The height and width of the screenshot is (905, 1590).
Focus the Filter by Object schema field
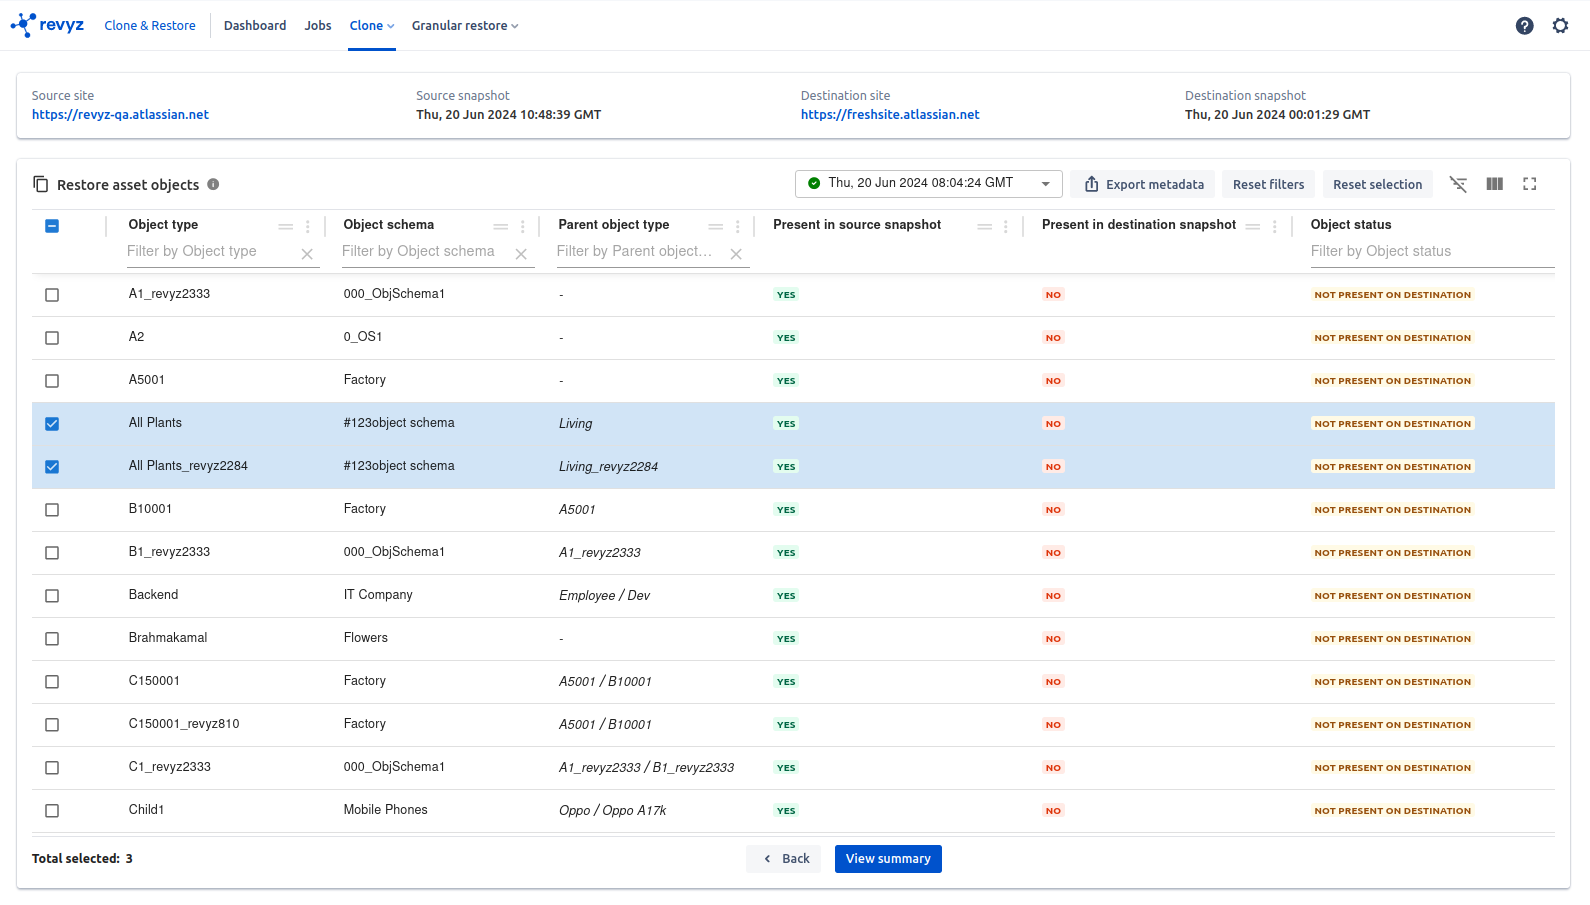[x=425, y=252]
